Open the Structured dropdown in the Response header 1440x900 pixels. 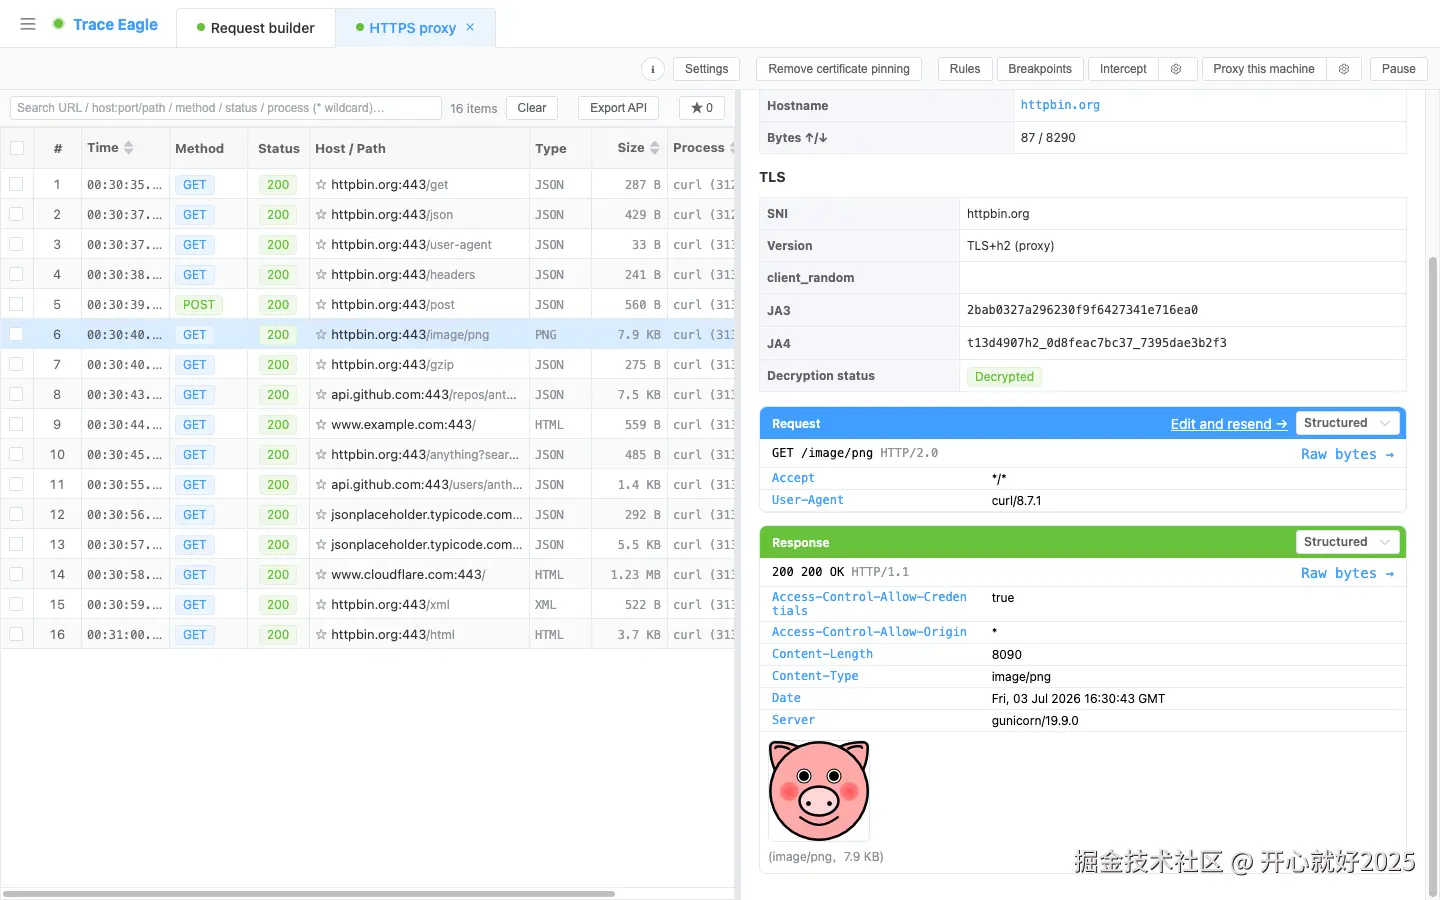1347,542
